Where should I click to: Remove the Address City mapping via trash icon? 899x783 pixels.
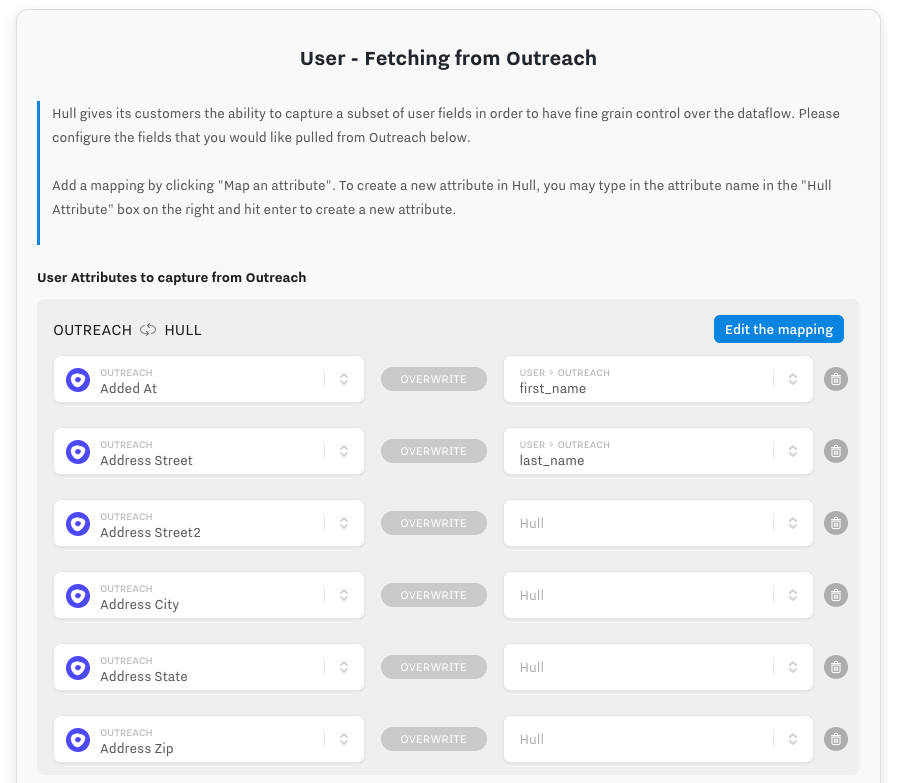pyautogui.click(x=835, y=595)
